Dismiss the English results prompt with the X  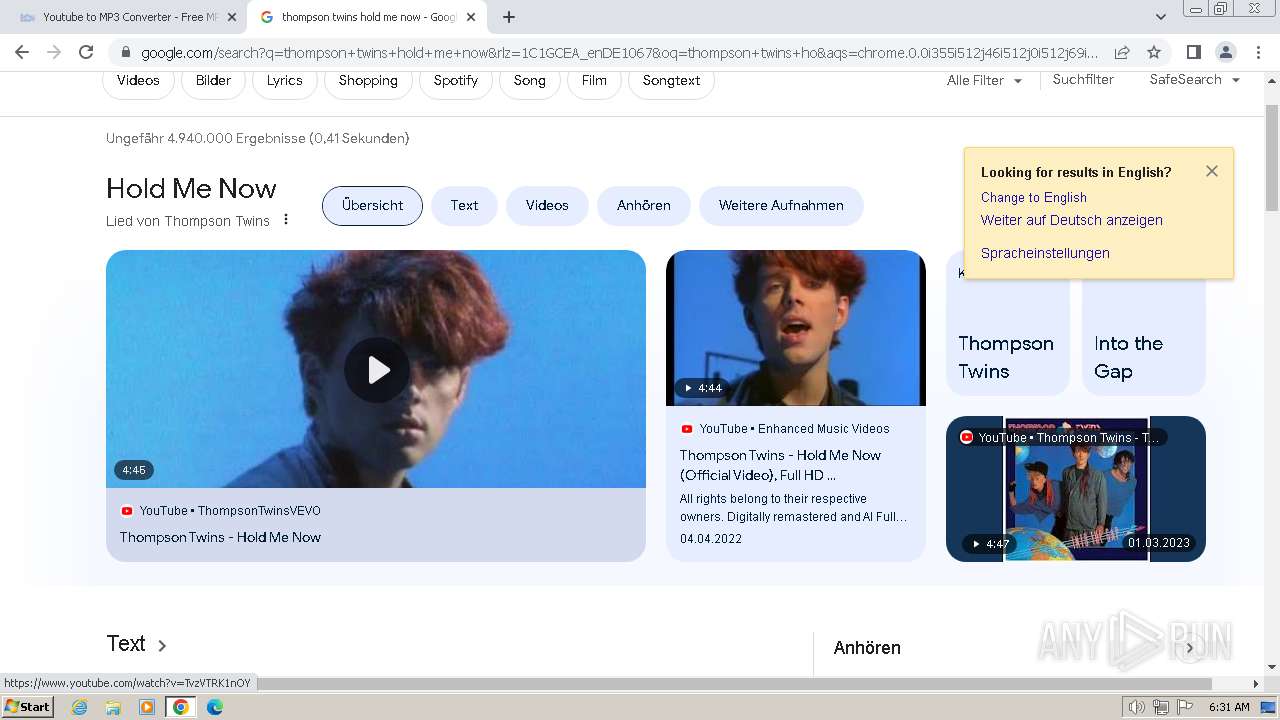(x=1212, y=171)
